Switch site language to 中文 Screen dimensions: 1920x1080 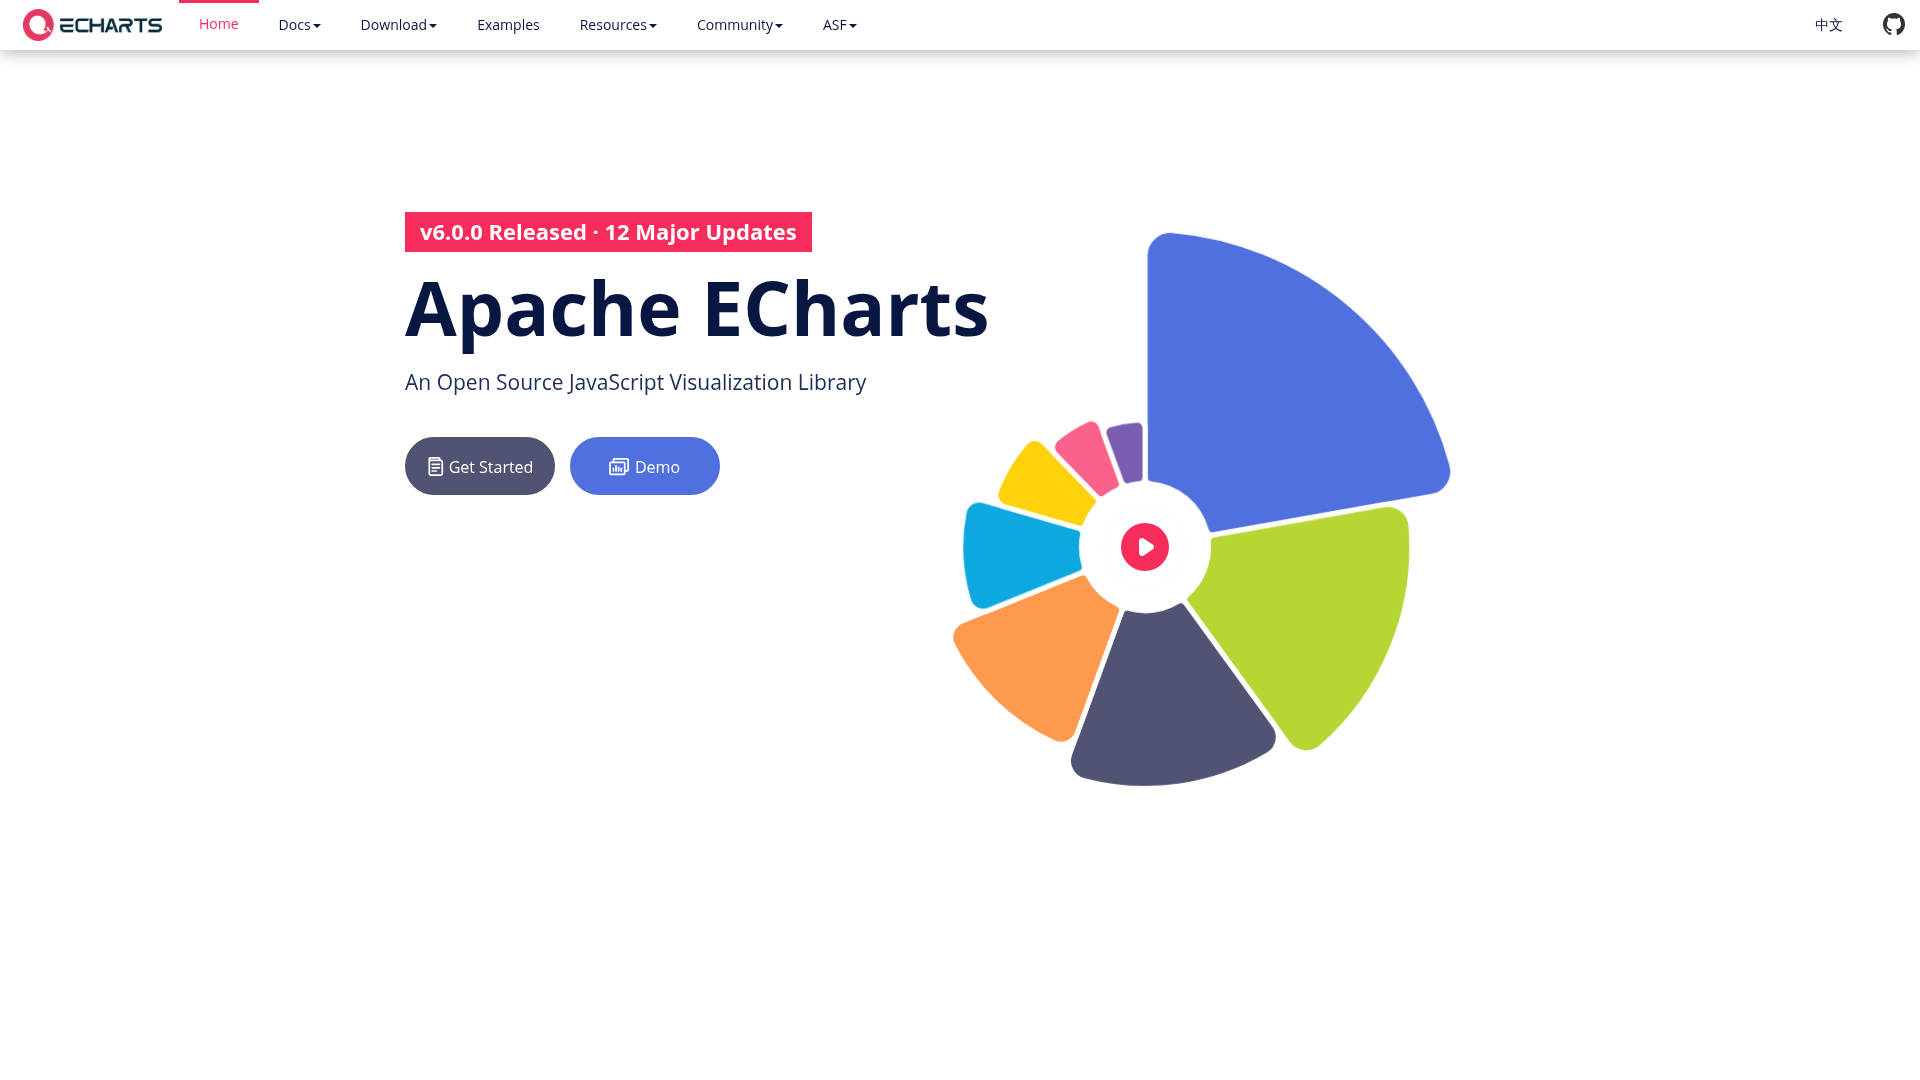point(1828,24)
